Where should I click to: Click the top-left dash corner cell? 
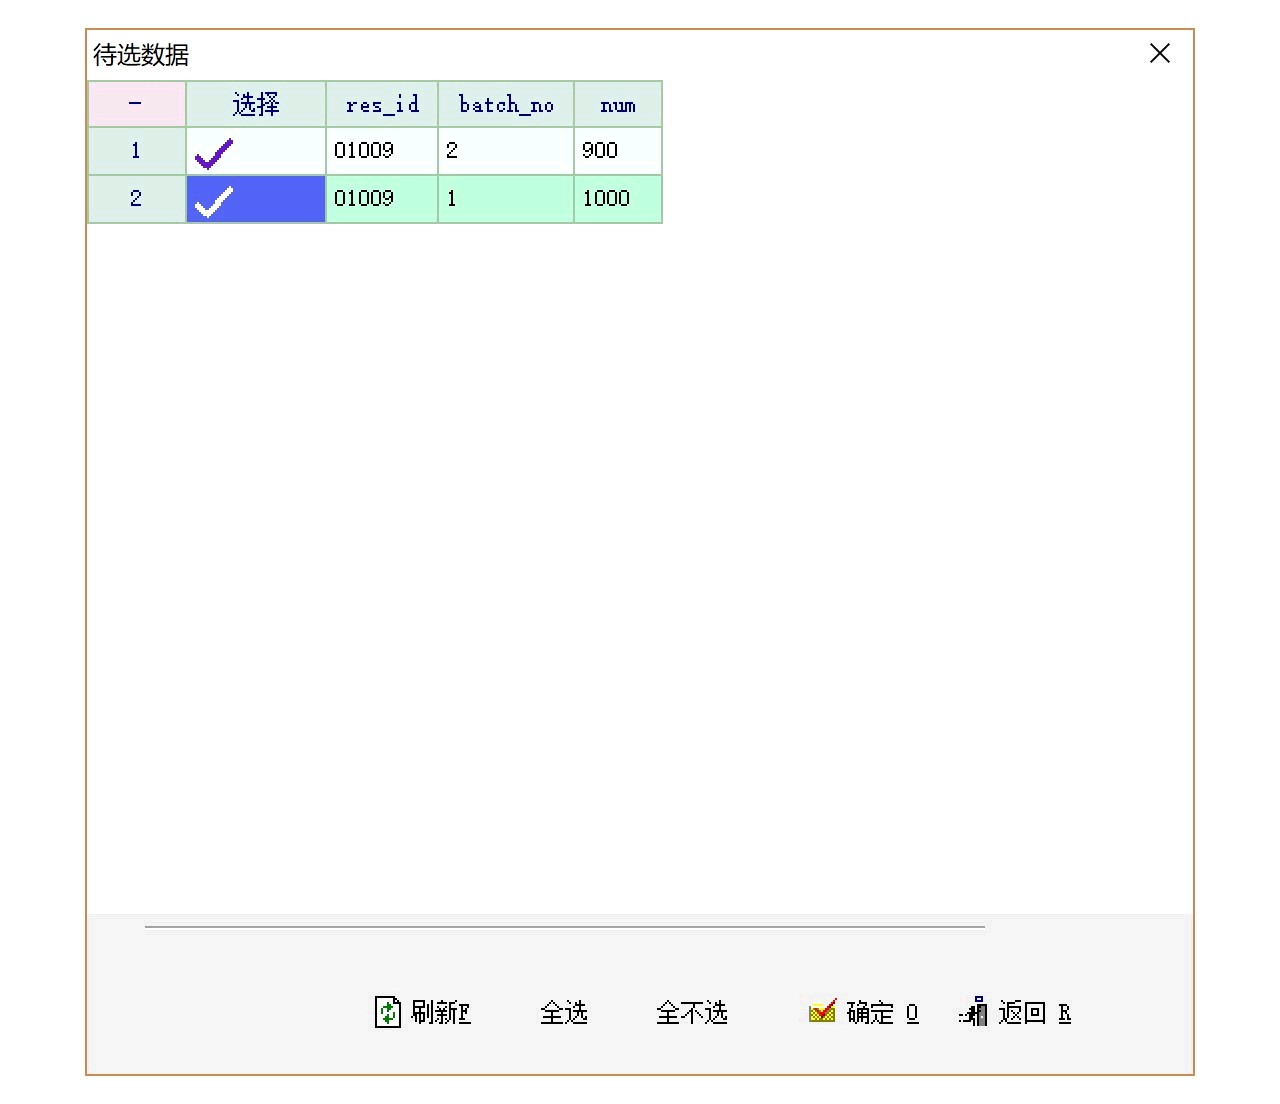[136, 104]
